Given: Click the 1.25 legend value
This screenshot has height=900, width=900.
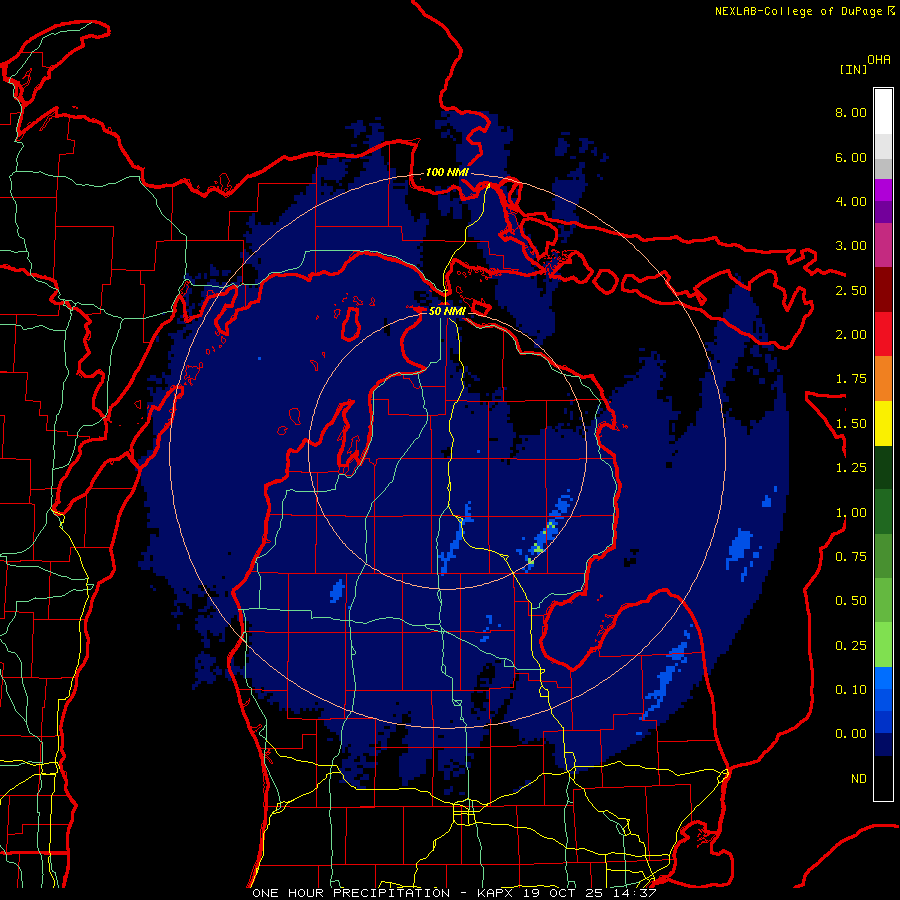Looking at the screenshot, I should [x=851, y=468].
